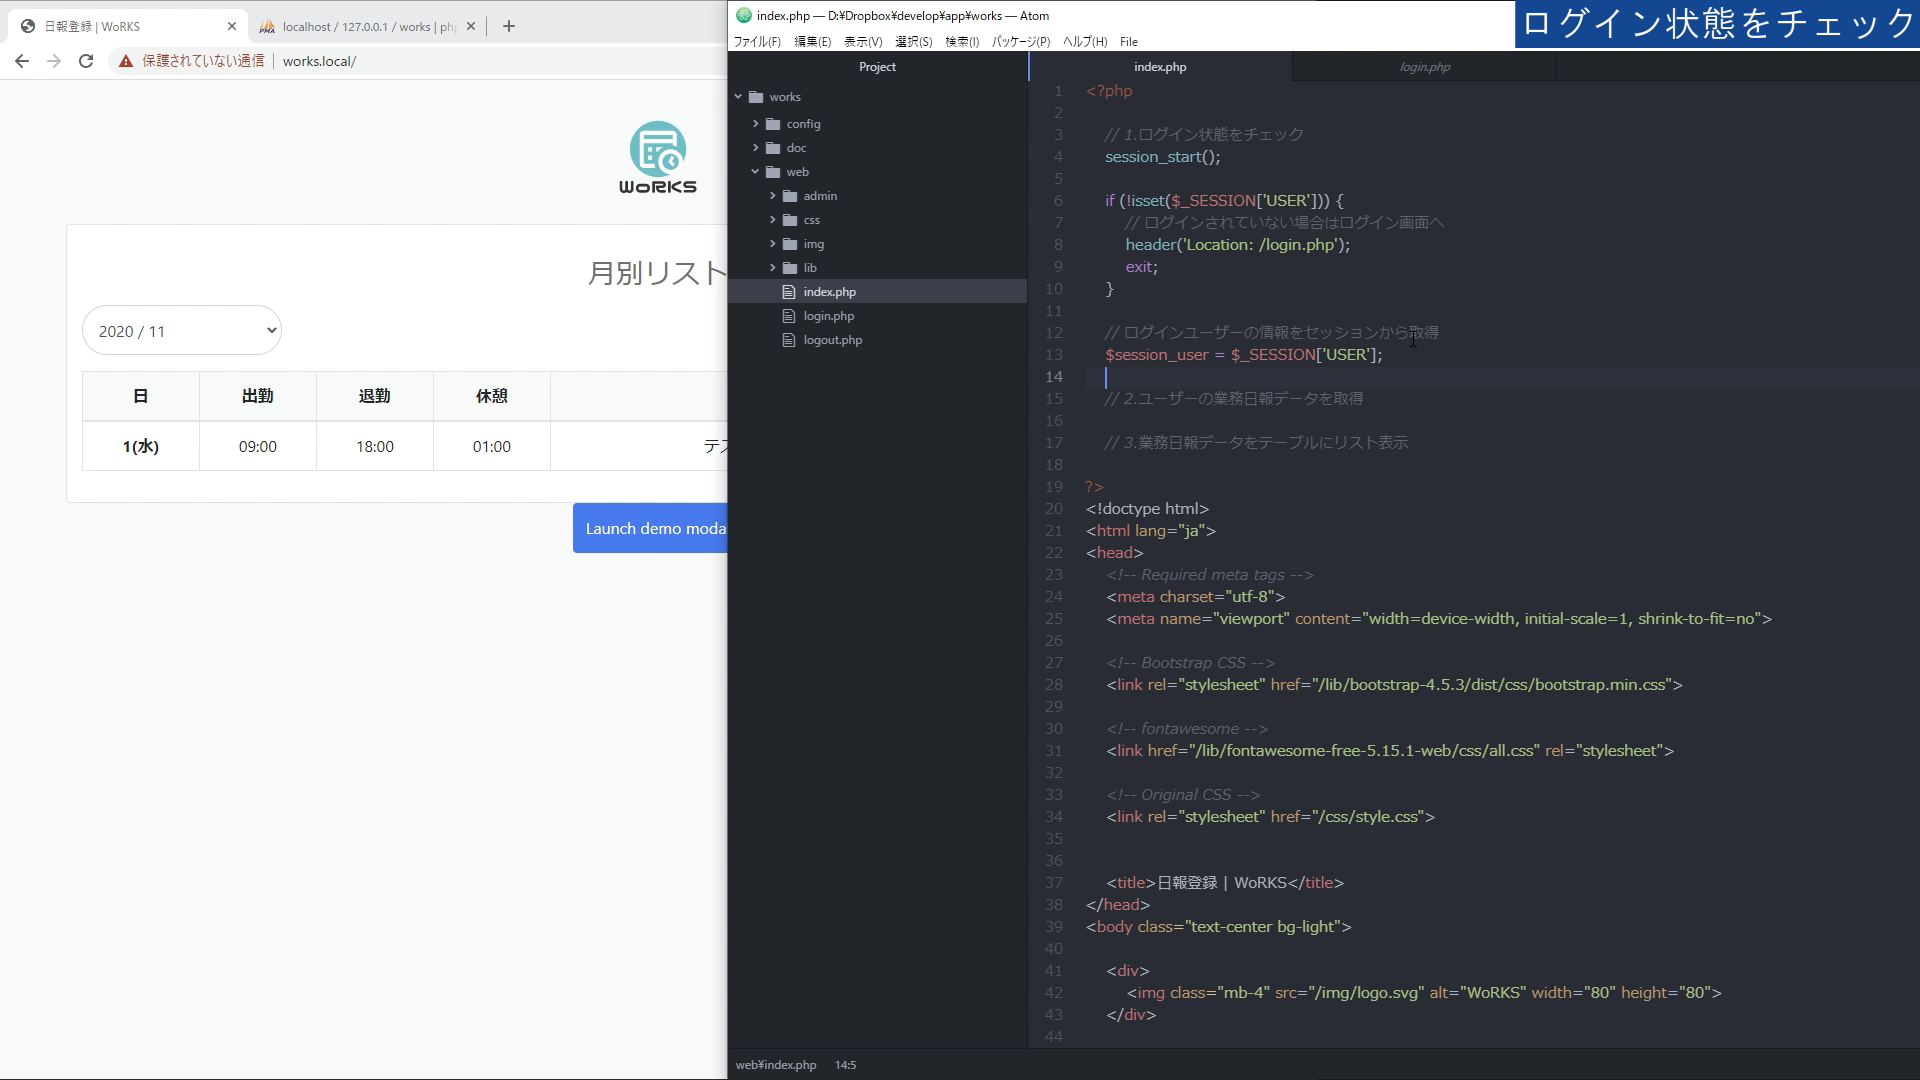1920x1080 pixels.
Task: Open the ヘルプ(H) menu in Atom
Action: (1085, 41)
